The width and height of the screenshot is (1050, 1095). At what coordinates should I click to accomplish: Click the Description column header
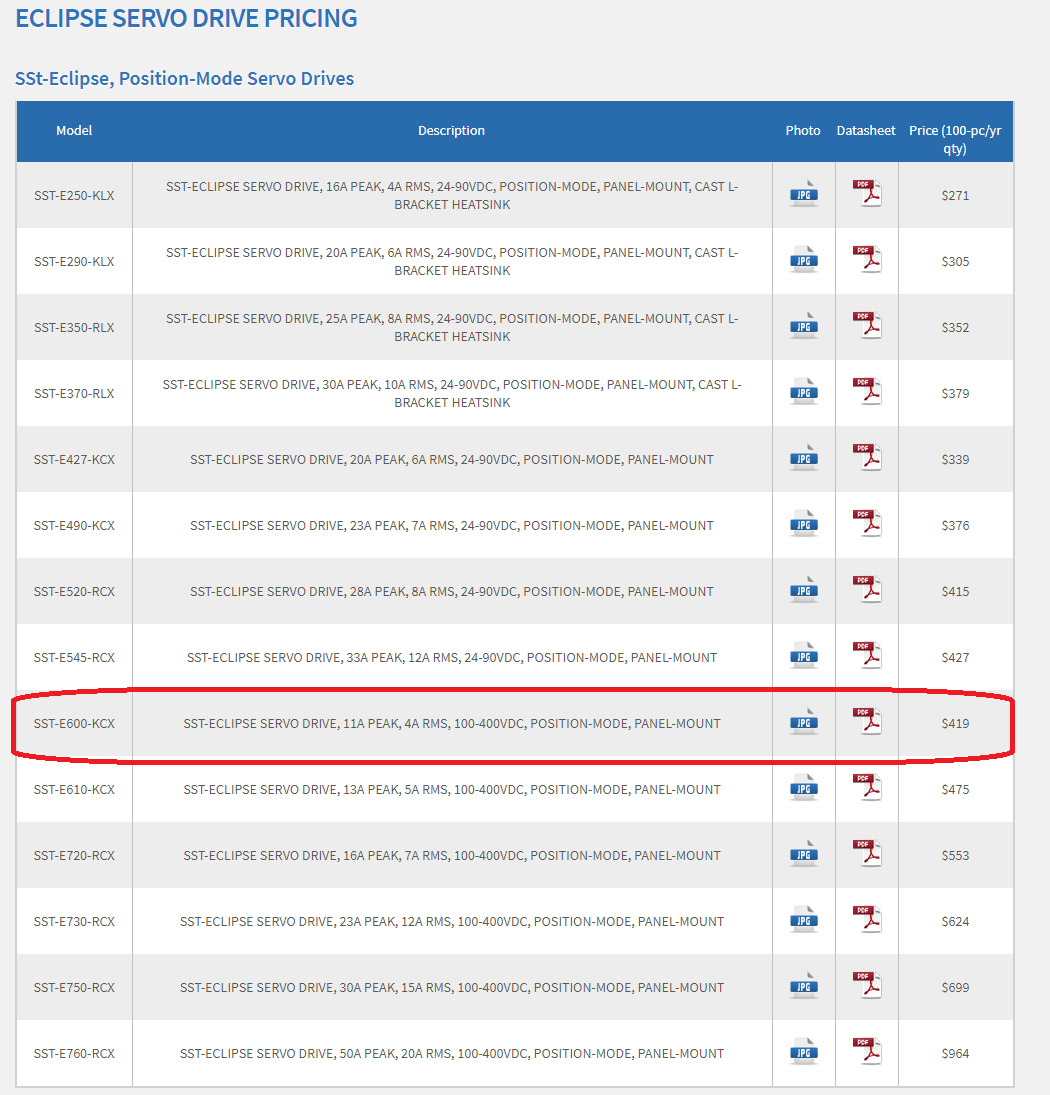451,131
